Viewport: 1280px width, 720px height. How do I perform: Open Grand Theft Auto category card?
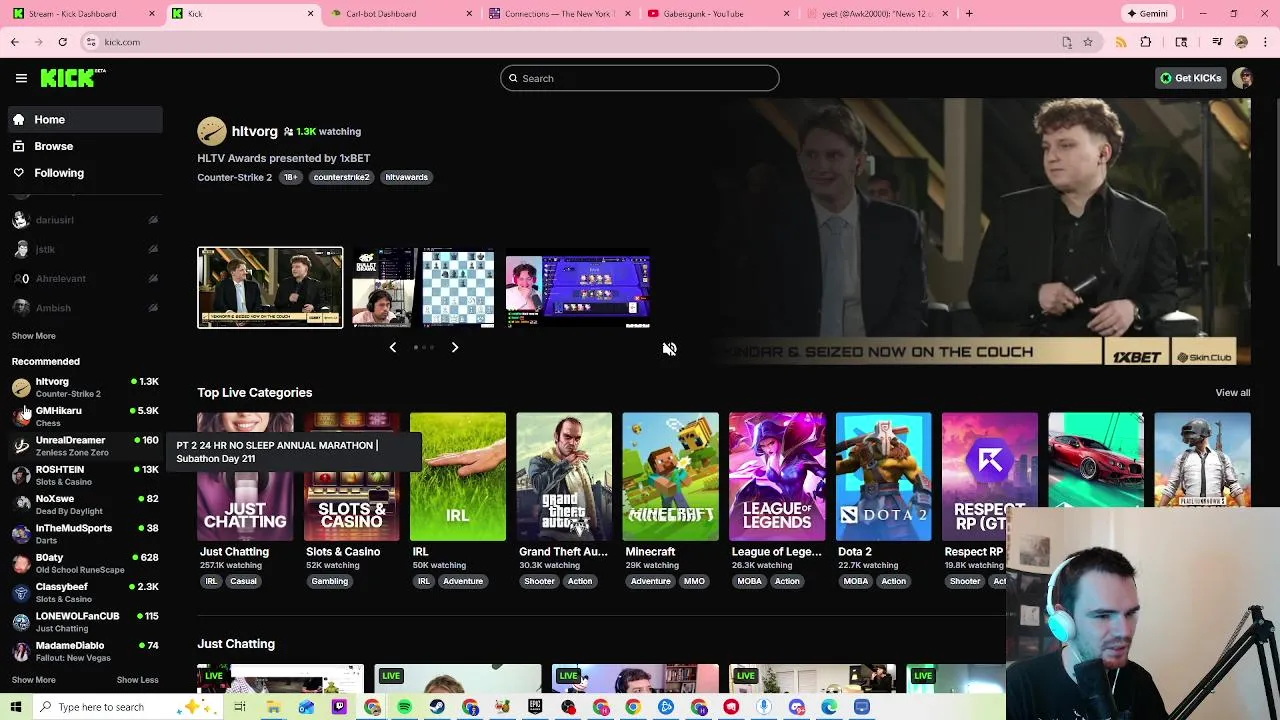pyautogui.click(x=564, y=477)
